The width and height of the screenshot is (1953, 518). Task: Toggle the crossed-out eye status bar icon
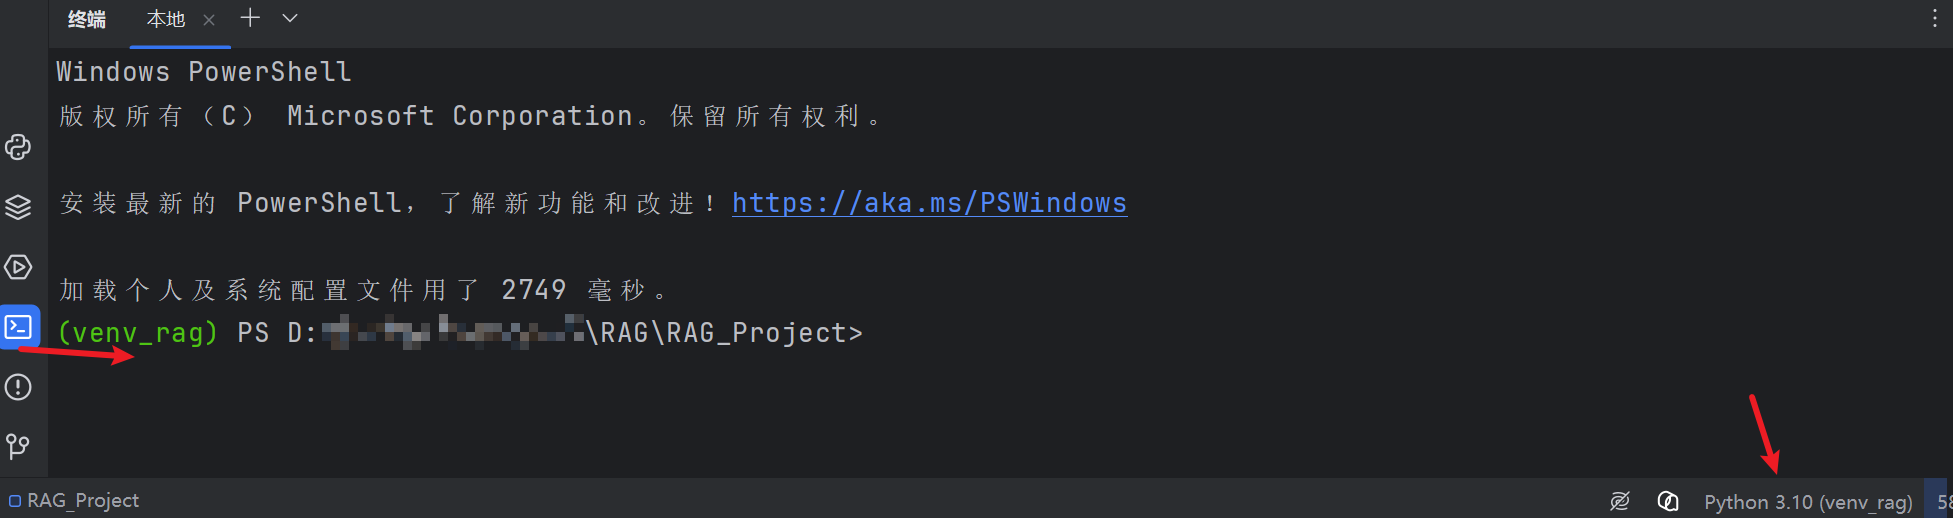tap(1620, 501)
